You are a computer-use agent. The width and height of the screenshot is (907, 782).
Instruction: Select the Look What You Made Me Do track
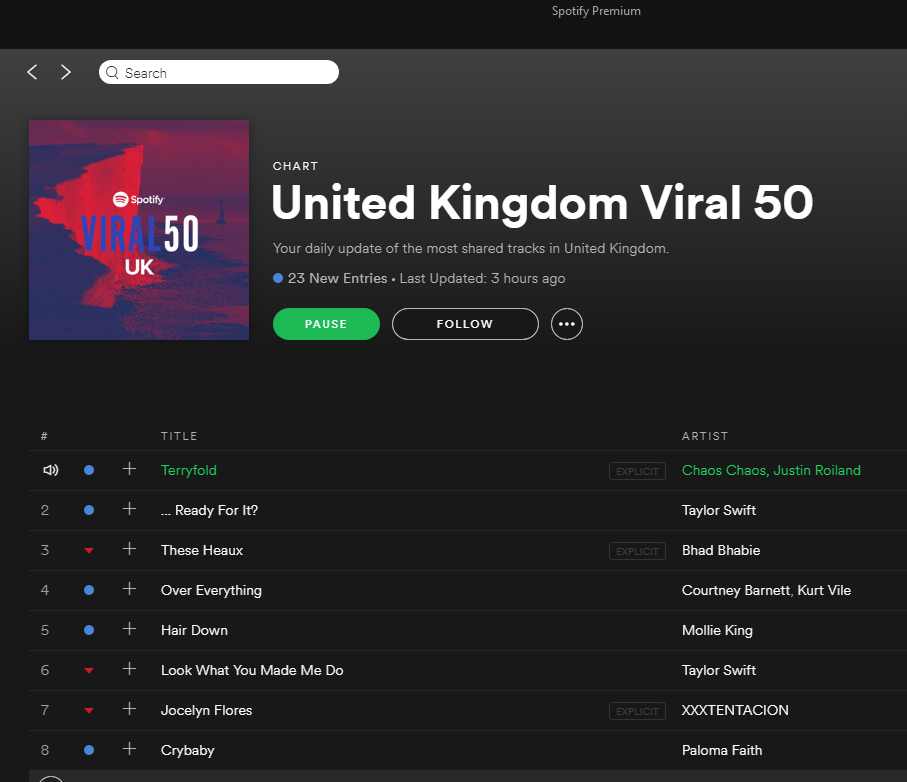tap(252, 670)
